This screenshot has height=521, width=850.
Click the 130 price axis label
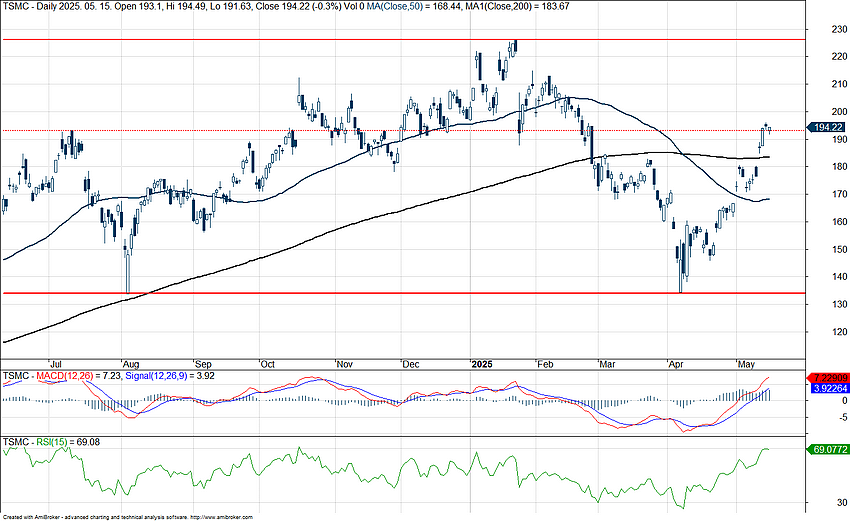point(840,305)
